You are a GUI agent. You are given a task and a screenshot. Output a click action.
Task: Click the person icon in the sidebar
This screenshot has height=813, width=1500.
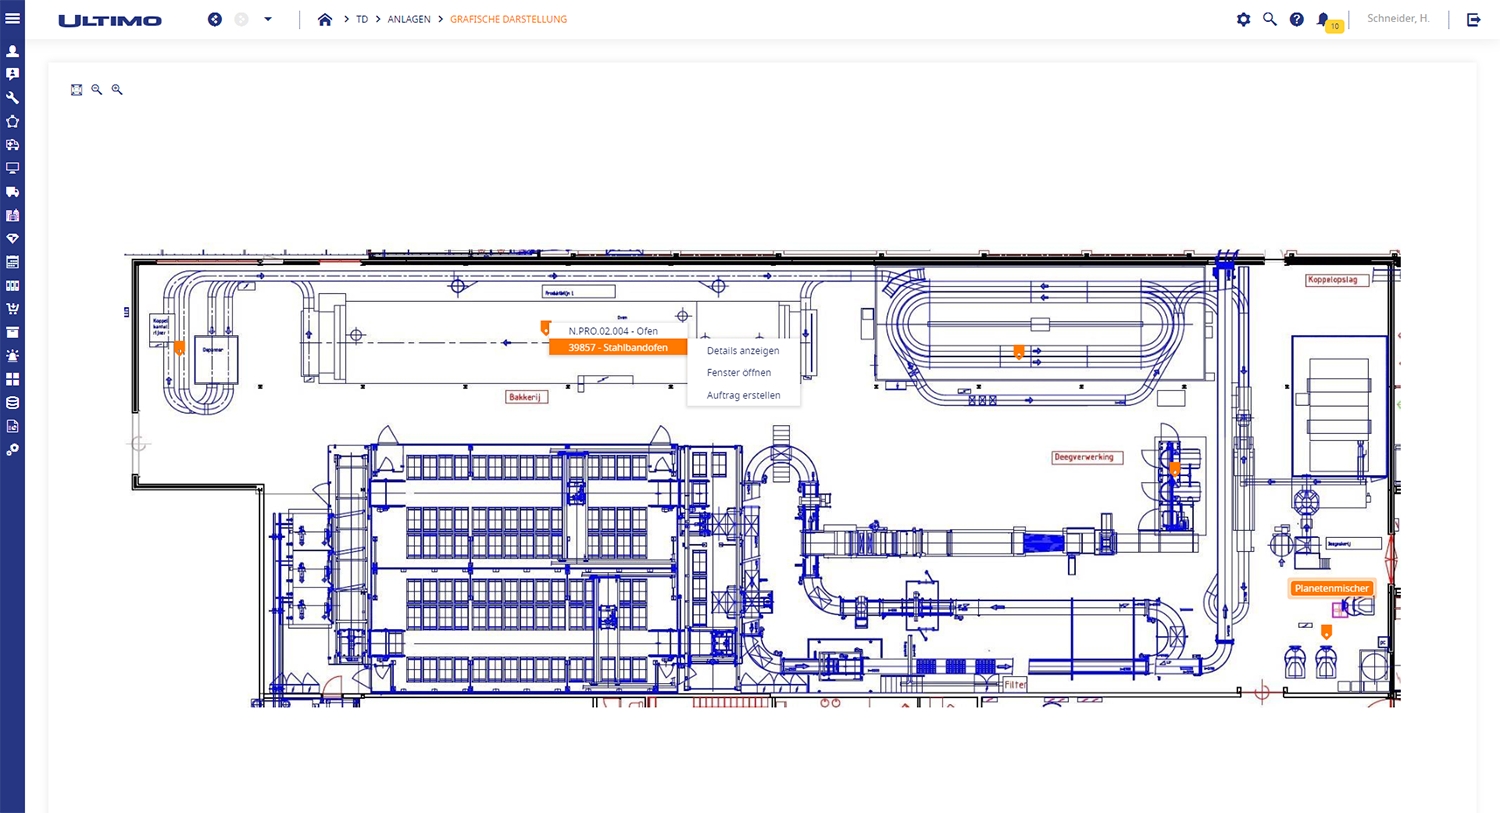(12, 51)
